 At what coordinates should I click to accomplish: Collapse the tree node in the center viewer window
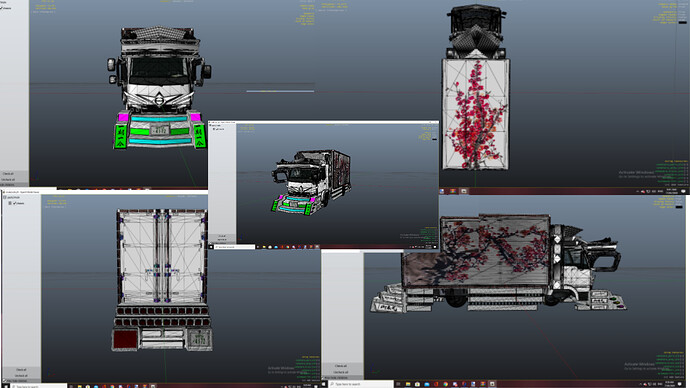pos(210,125)
